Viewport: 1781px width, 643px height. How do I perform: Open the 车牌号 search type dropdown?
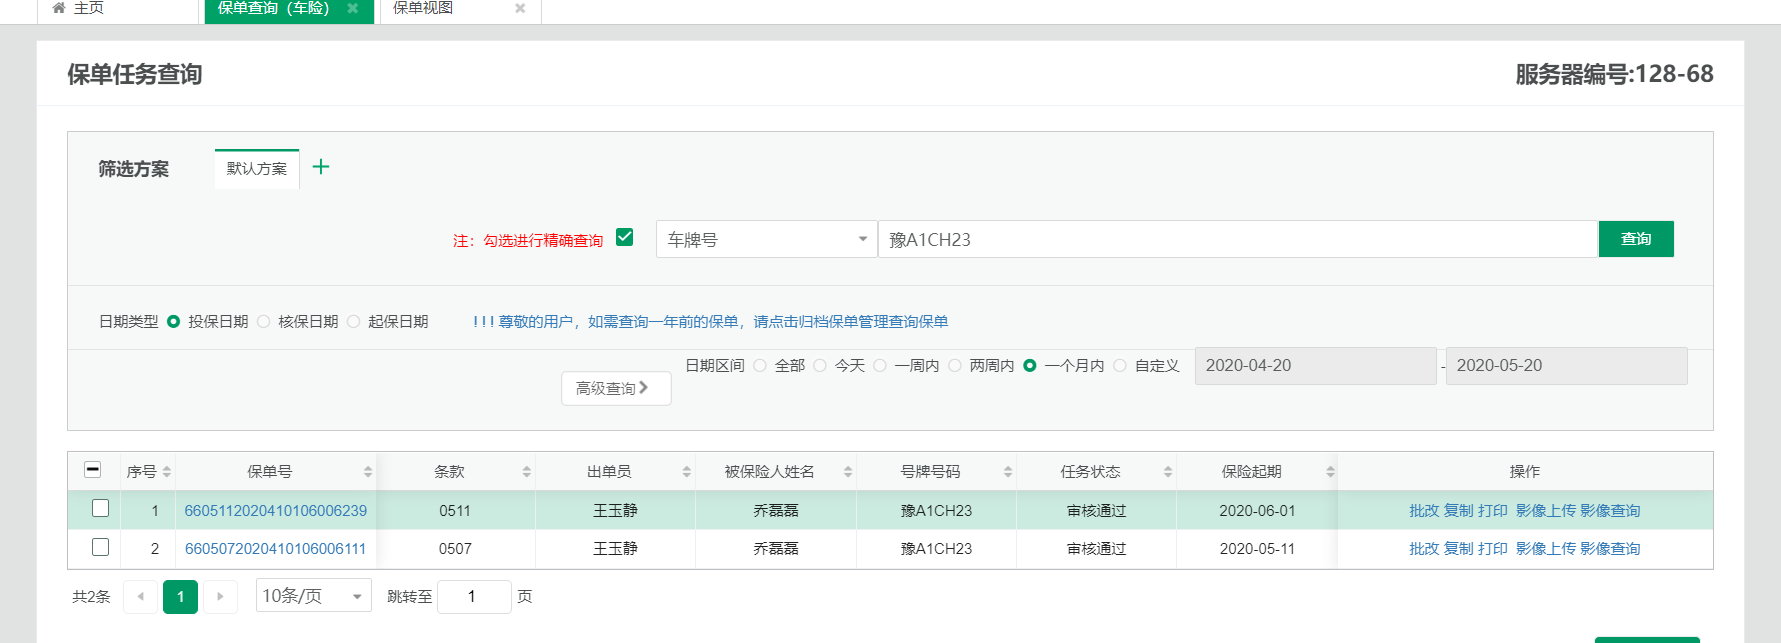tap(766, 240)
